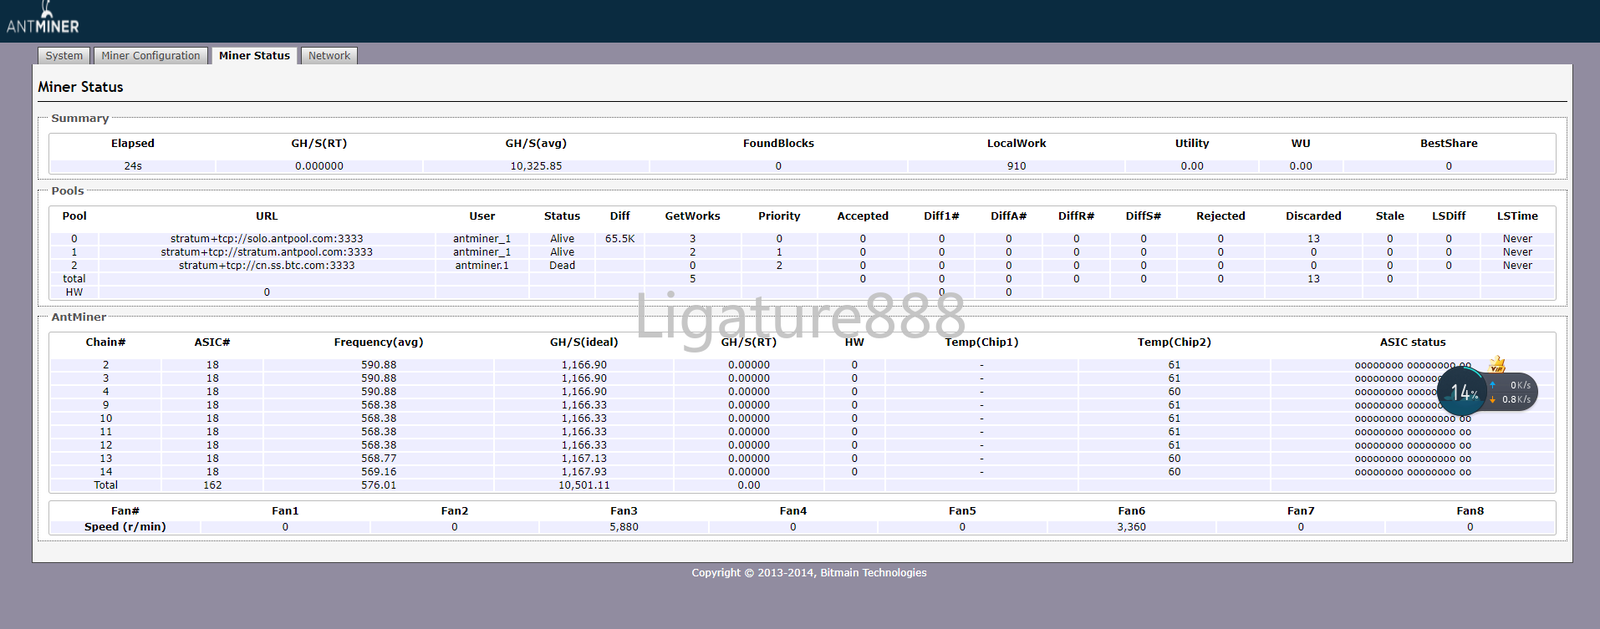Click the Bitmain Technologies copyright text
This screenshot has height=629, width=1600.
tap(809, 573)
